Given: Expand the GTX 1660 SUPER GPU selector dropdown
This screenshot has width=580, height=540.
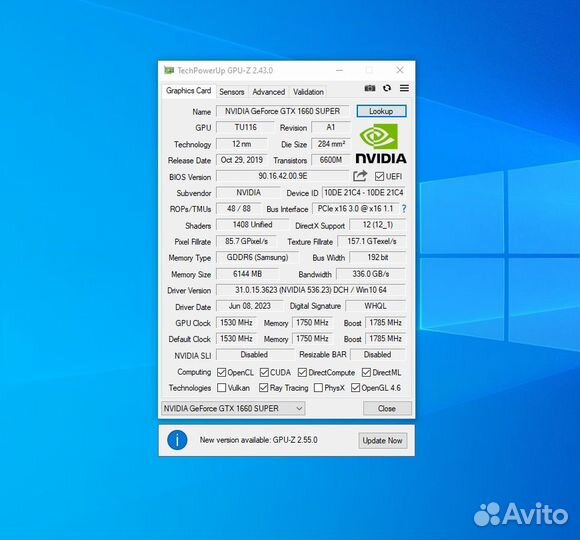Looking at the screenshot, I should pos(233,408).
